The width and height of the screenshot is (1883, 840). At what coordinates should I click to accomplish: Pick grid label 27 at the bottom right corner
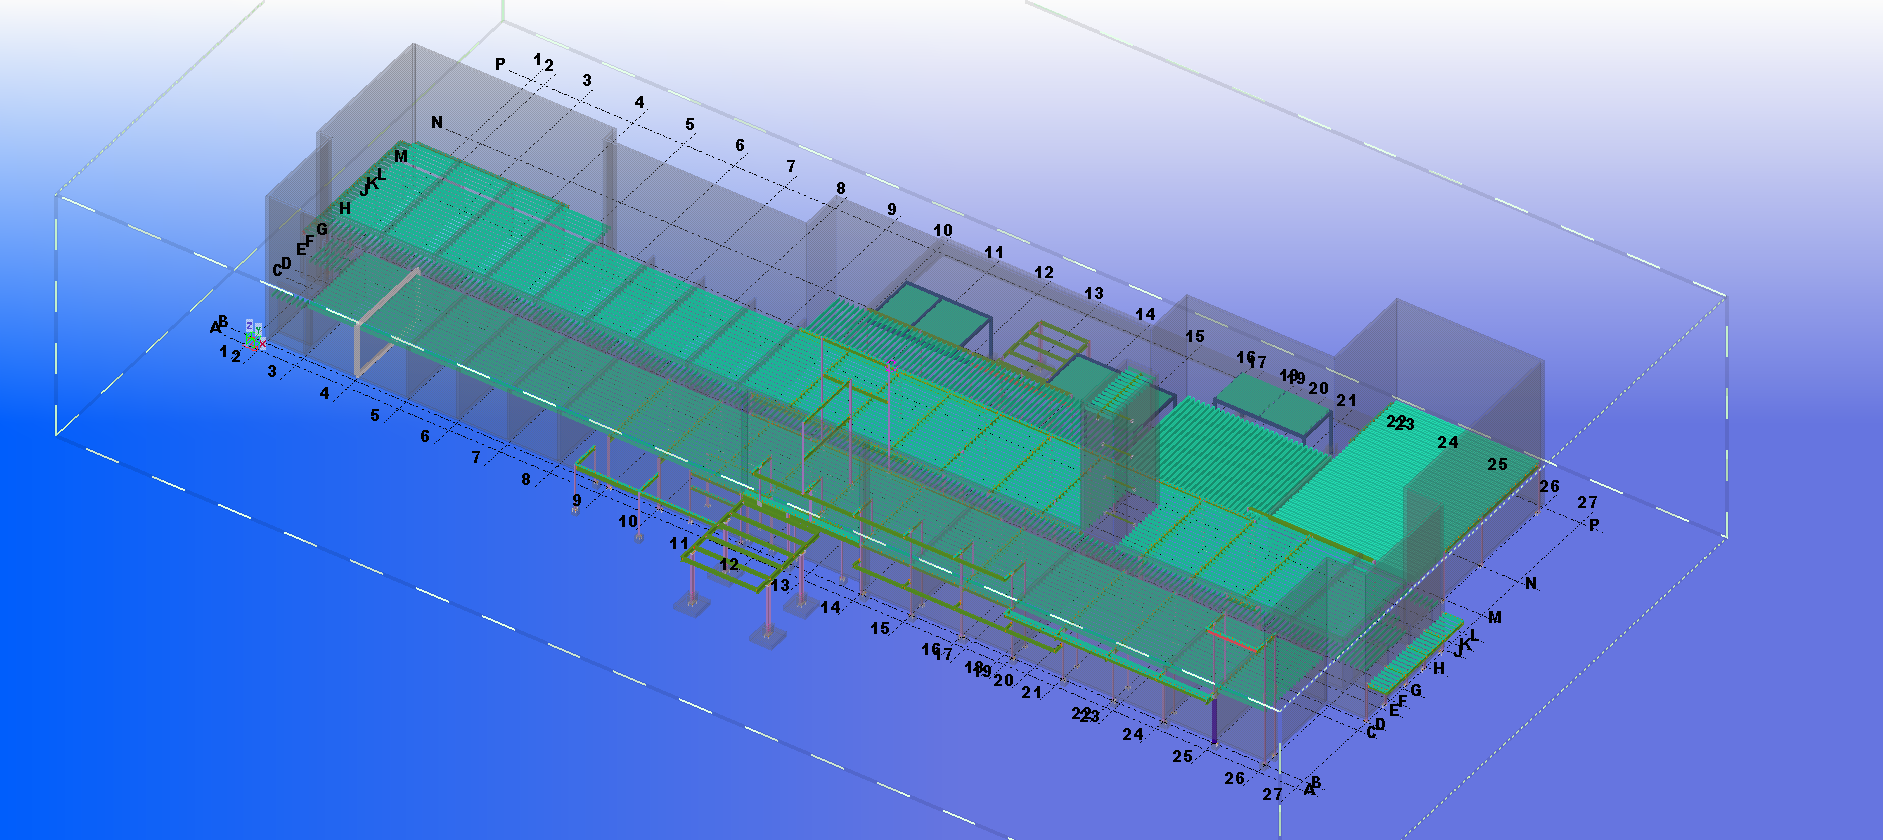tap(1271, 794)
